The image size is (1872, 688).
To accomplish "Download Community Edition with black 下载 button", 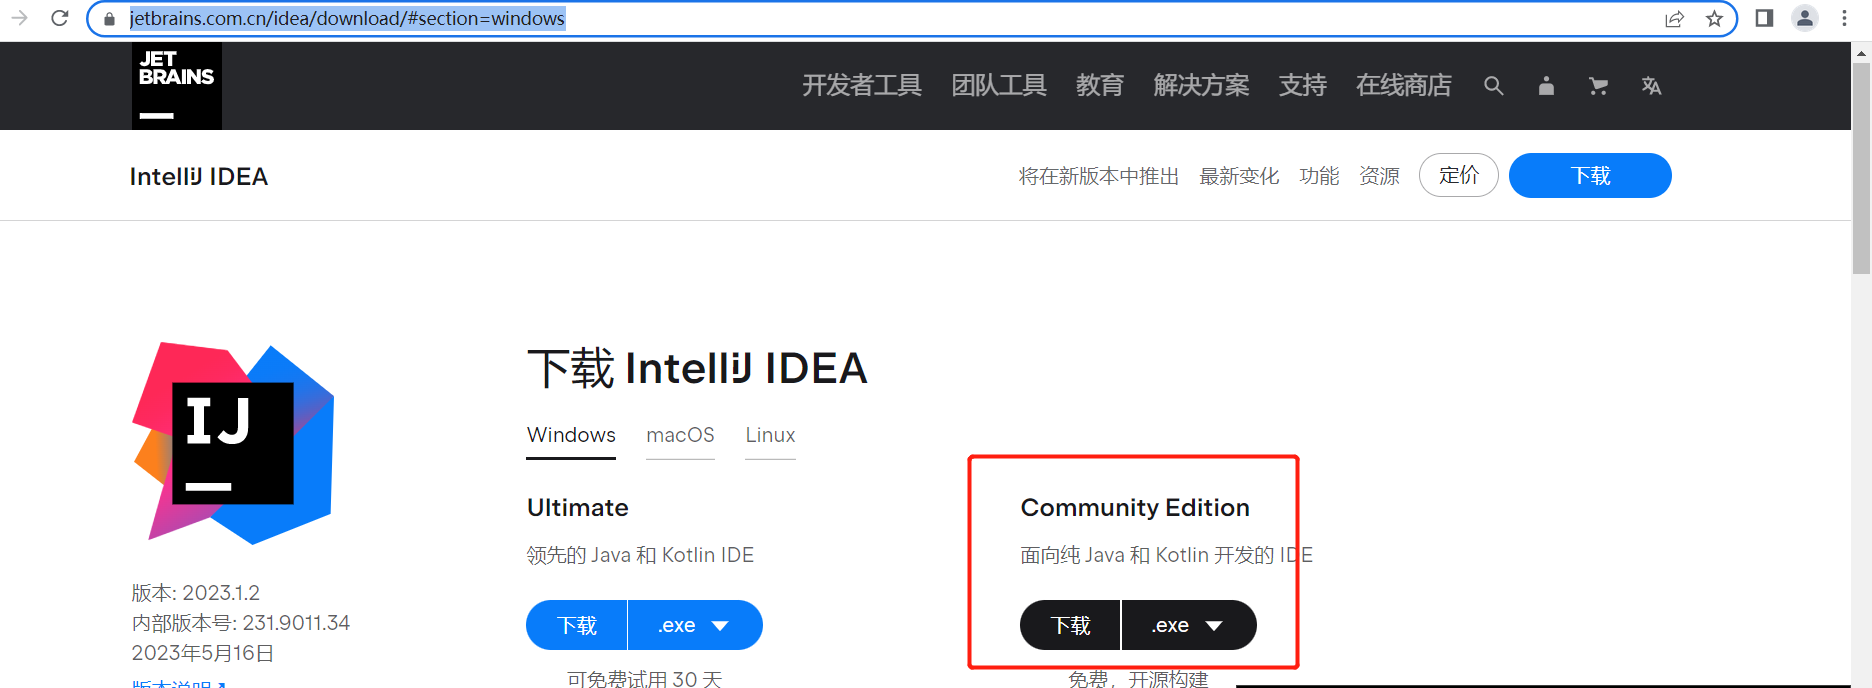I will [1070, 625].
